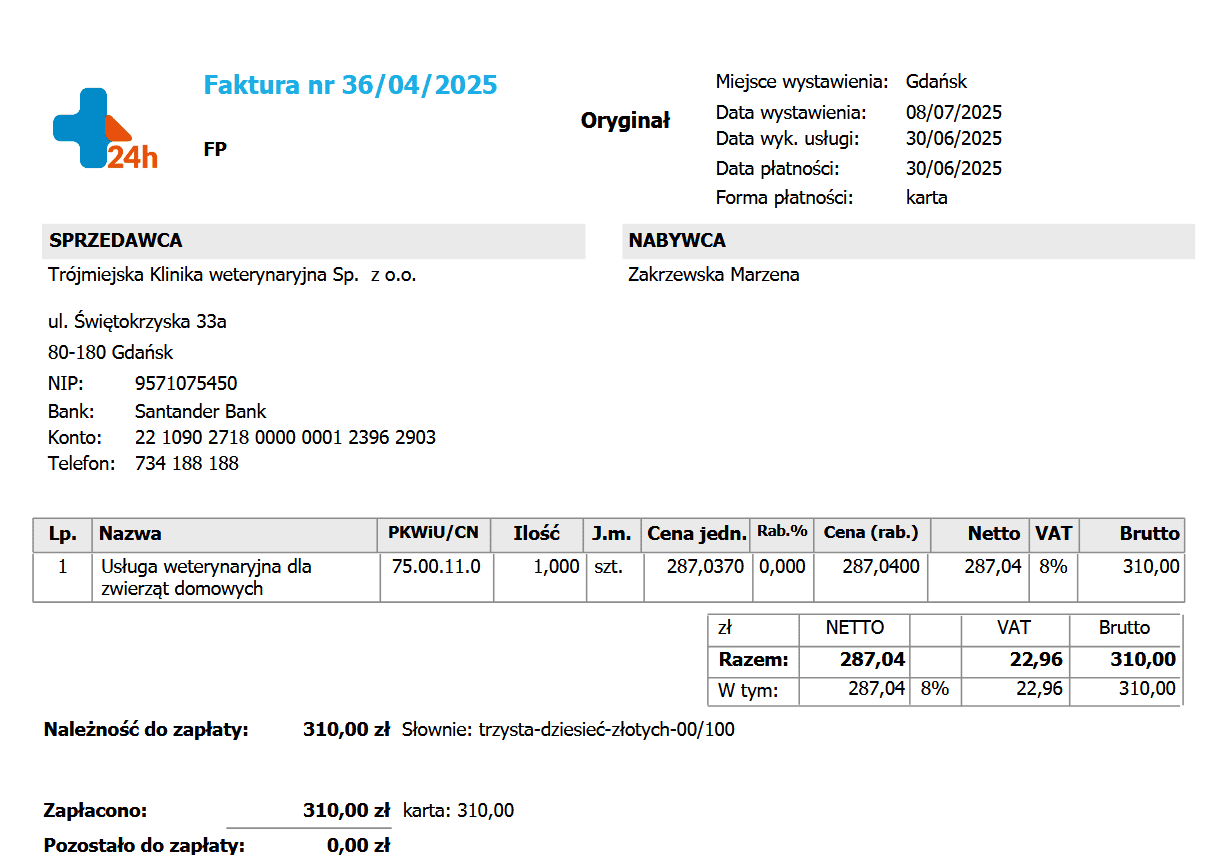Select "Gdańsk" value beside Miejsce wystawienia
1205x855 pixels.
click(936, 82)
